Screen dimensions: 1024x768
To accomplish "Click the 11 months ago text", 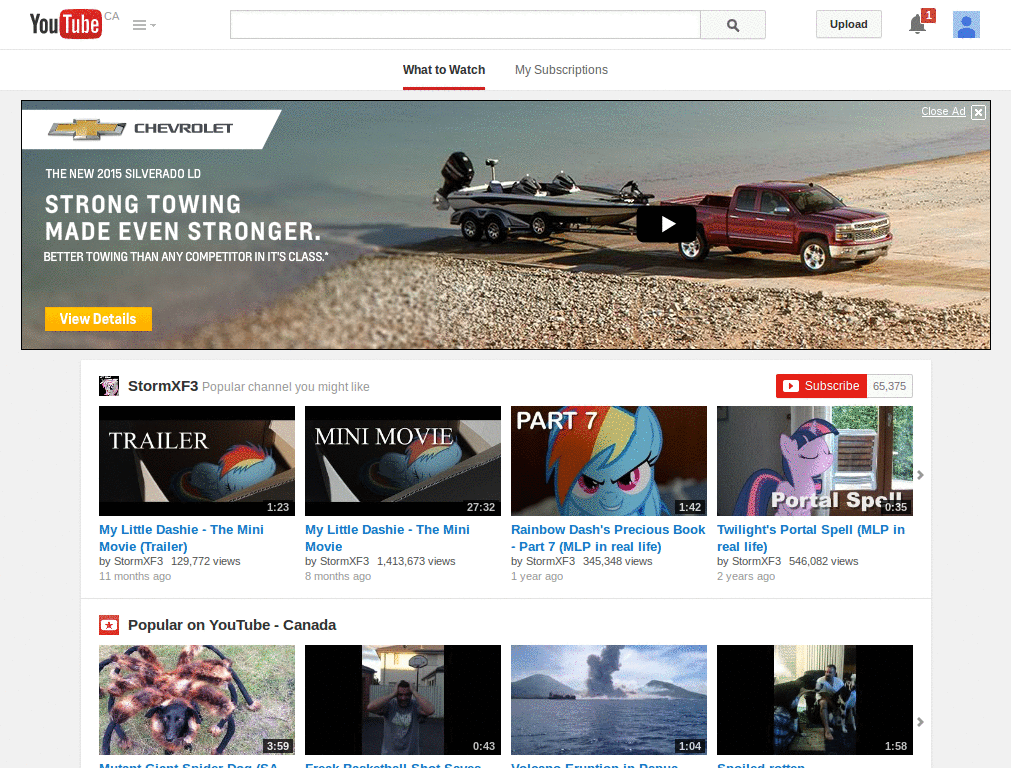I will click(135, 576).
